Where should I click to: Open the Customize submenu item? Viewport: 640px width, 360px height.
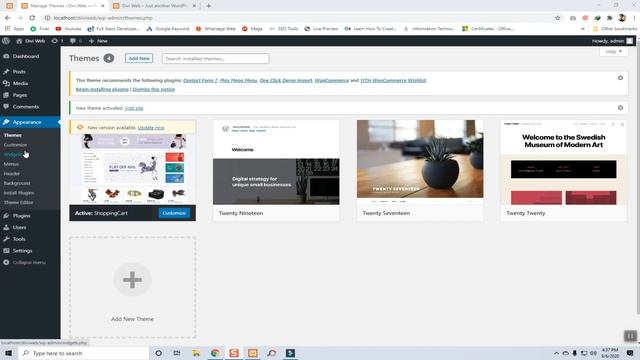16,145
